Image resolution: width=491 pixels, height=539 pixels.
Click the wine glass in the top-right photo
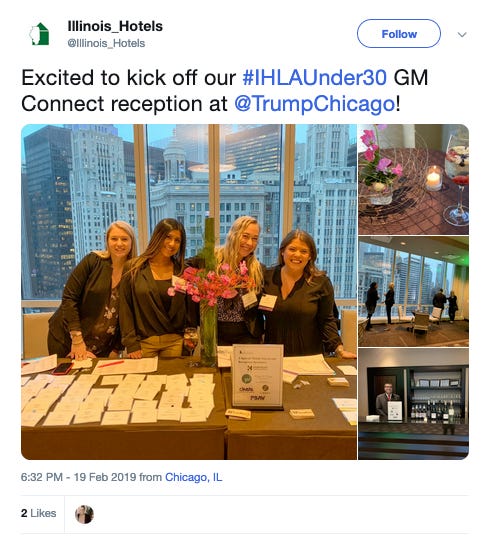point(458,179)
